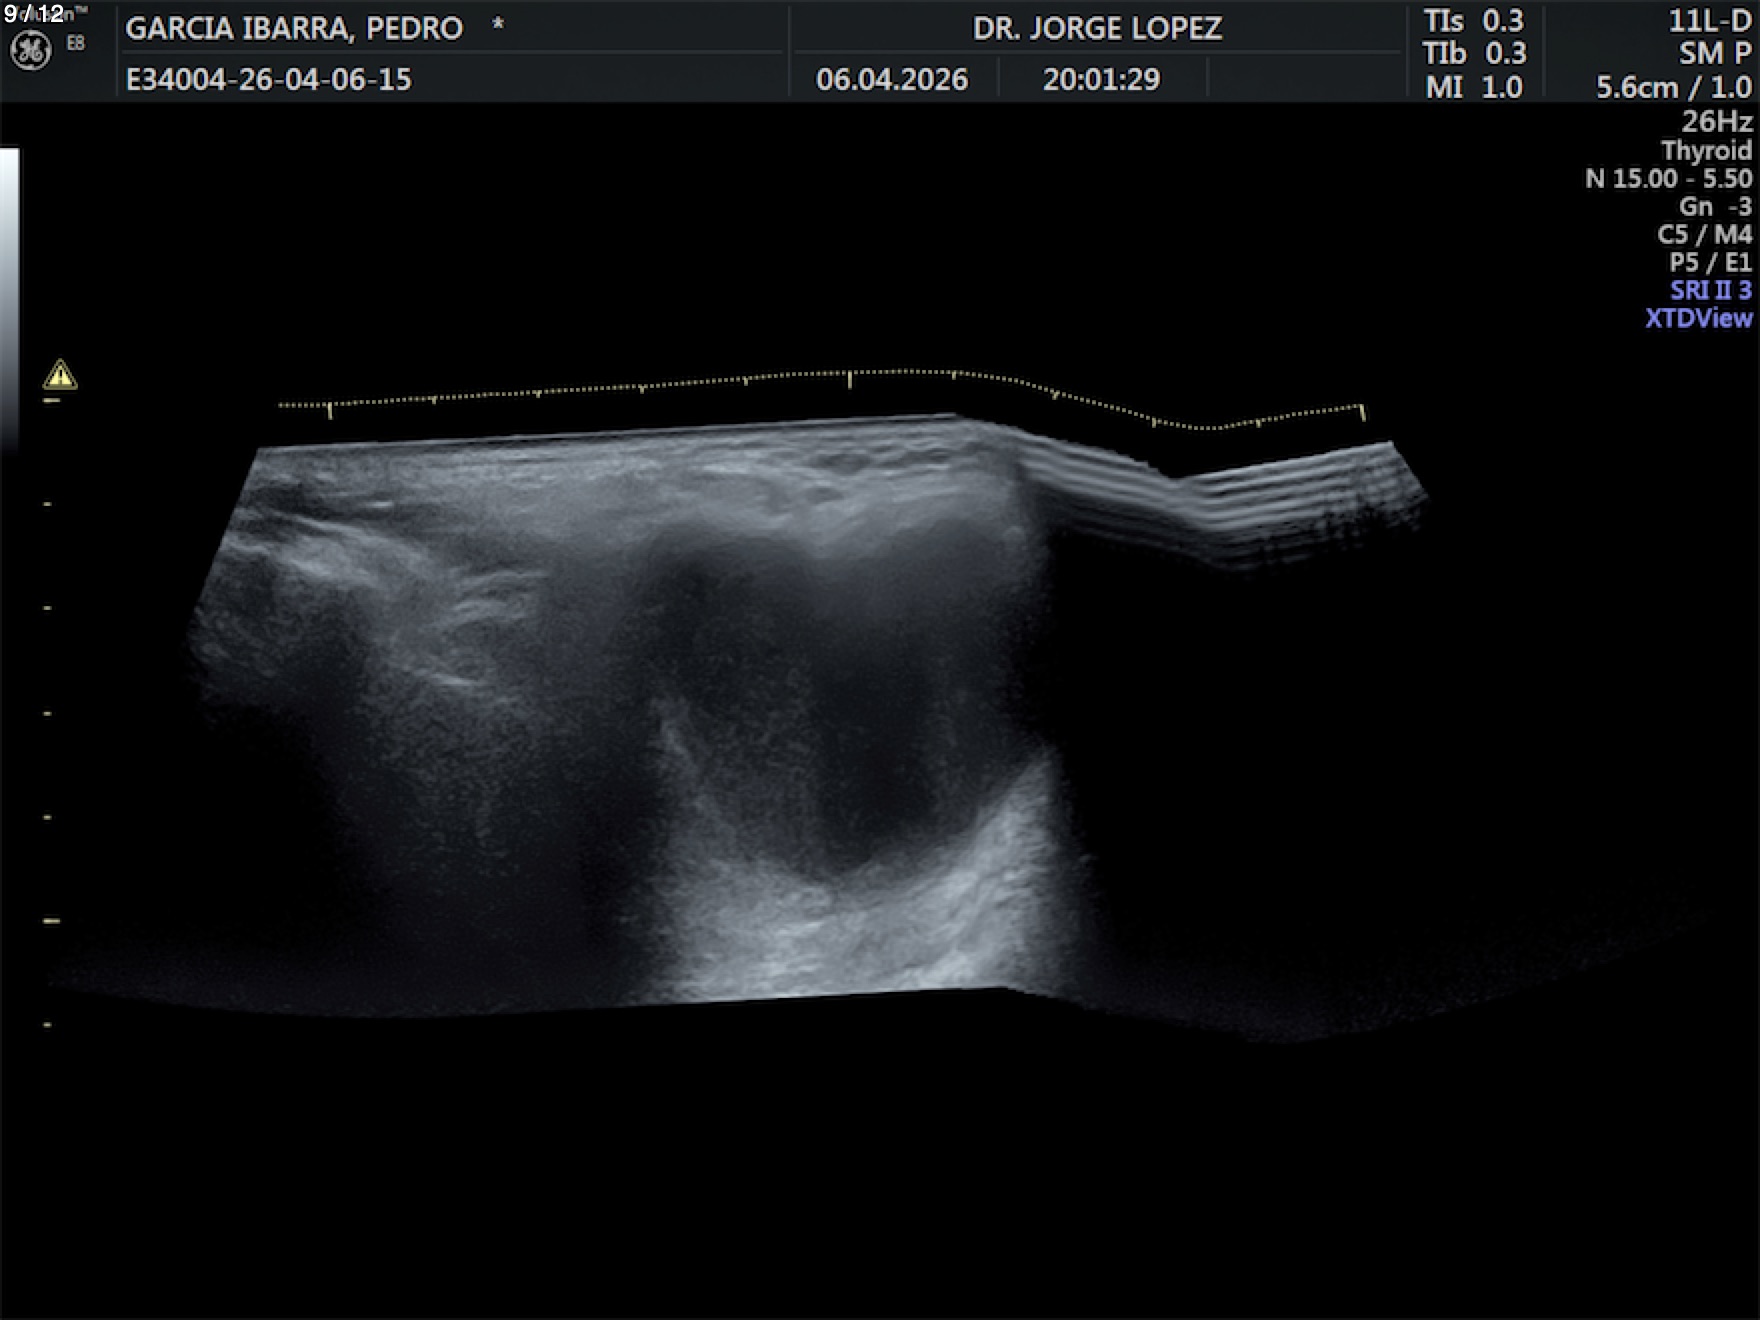This screenshot has height=1320, width=1760.
Task: Click the exam date 06.04.2026
Action: 891,80
